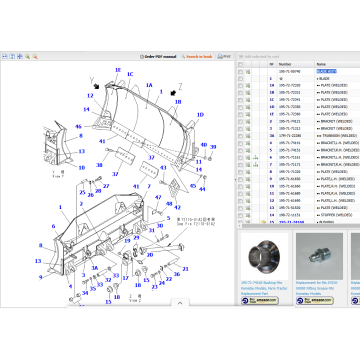Click callout 17 near the lower bracket

(126, 278)
